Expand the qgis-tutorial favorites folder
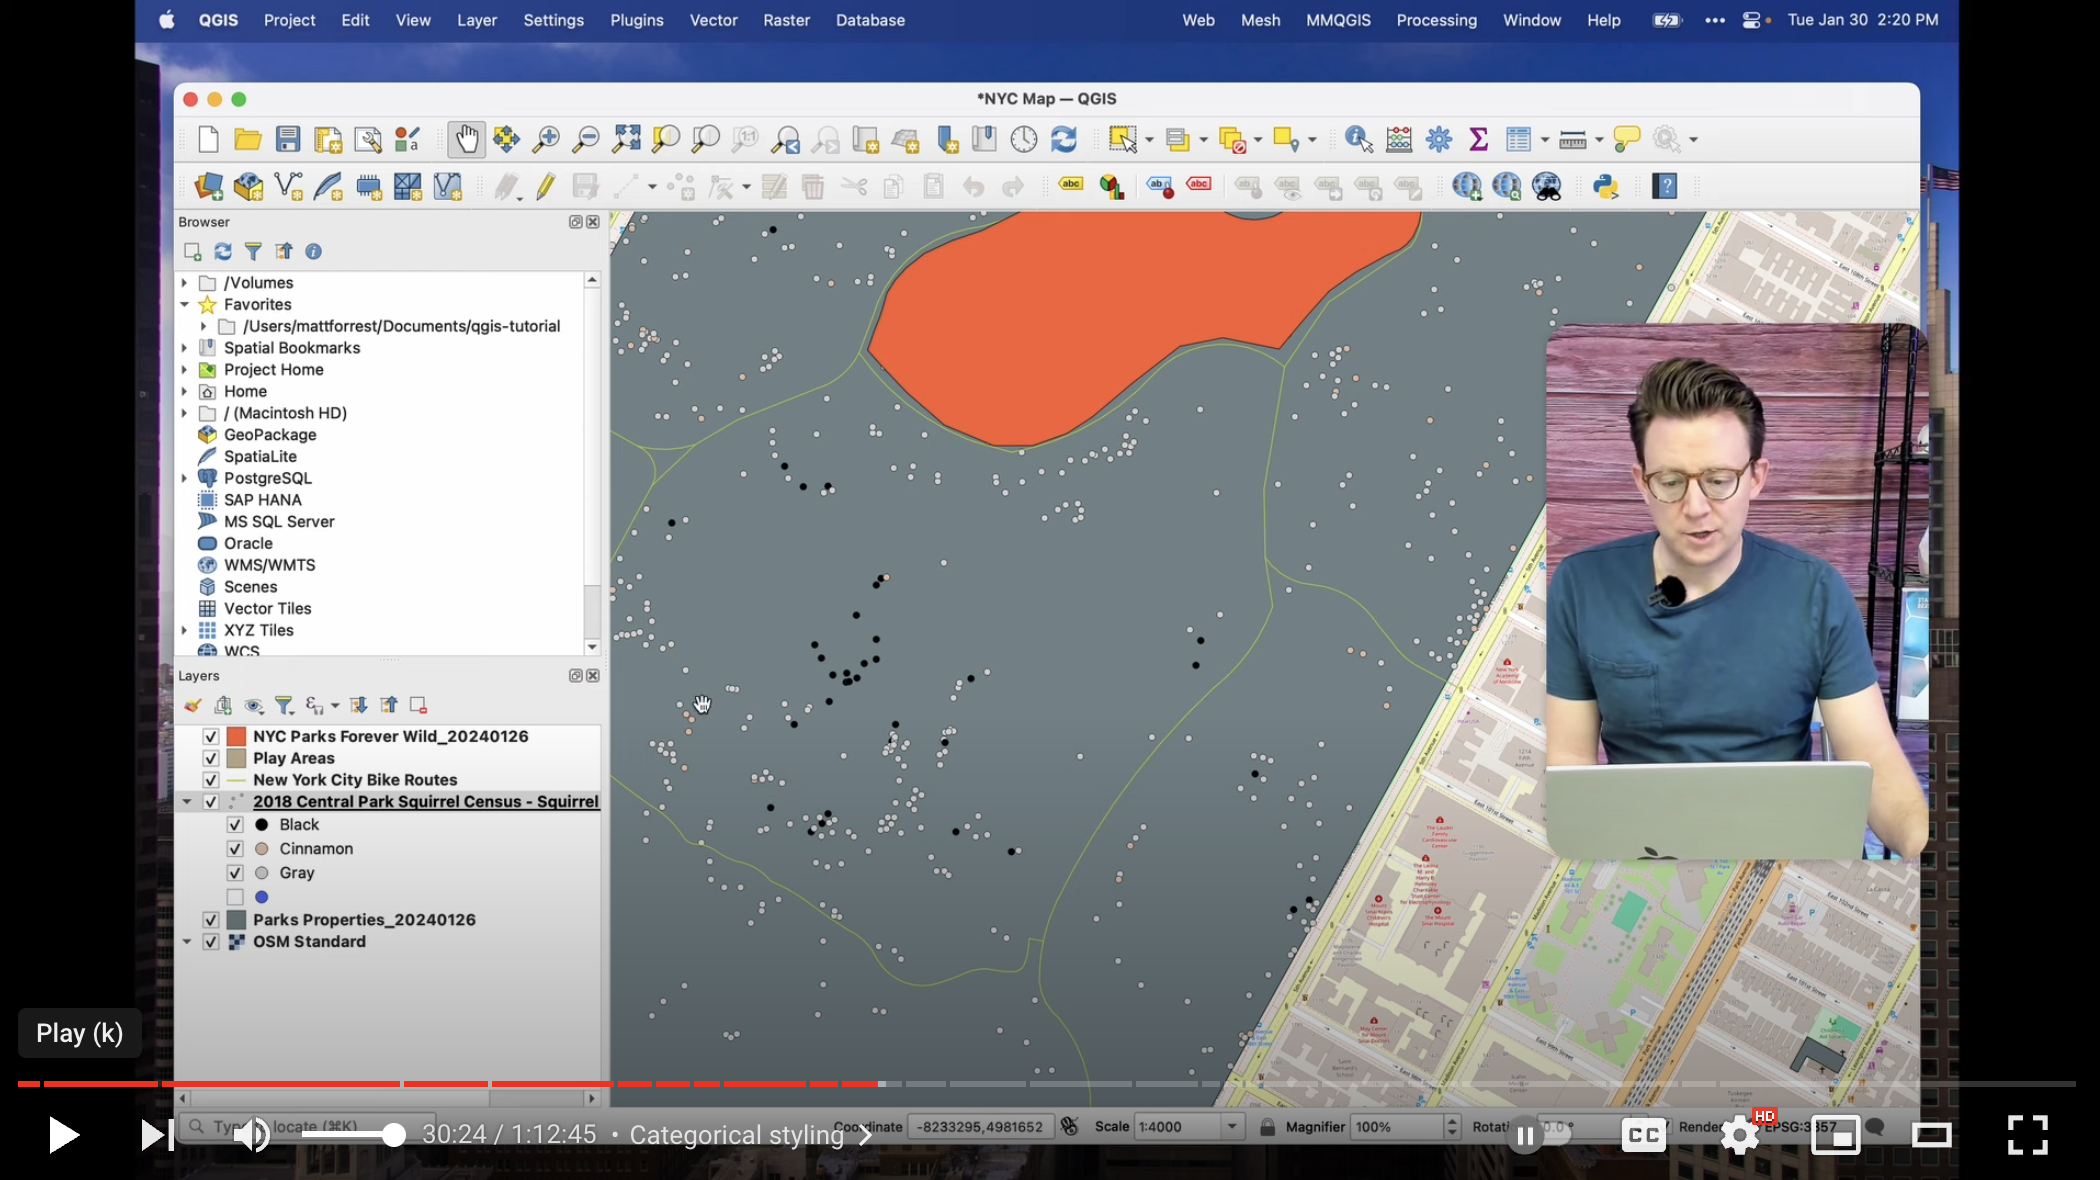This screenshot has width=2100, height=1180. pos(204,326)
